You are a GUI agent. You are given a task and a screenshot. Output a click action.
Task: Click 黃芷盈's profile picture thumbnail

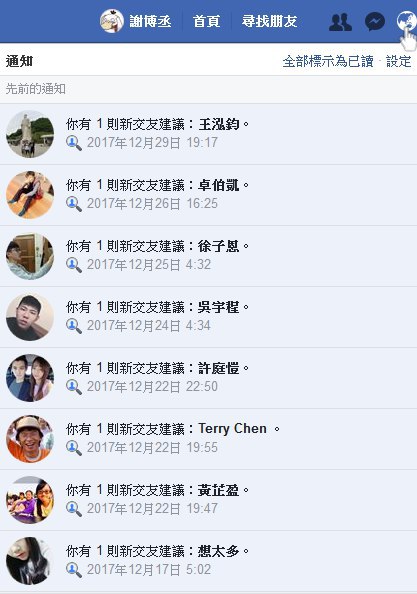pos(30,500)
